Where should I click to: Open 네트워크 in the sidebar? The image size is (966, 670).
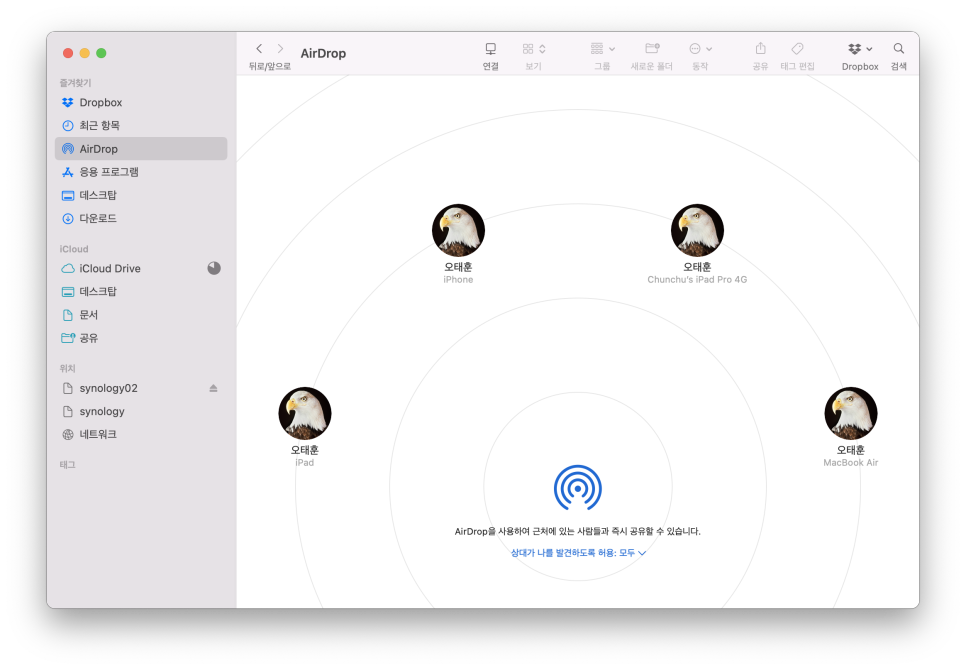pos(141,434)
